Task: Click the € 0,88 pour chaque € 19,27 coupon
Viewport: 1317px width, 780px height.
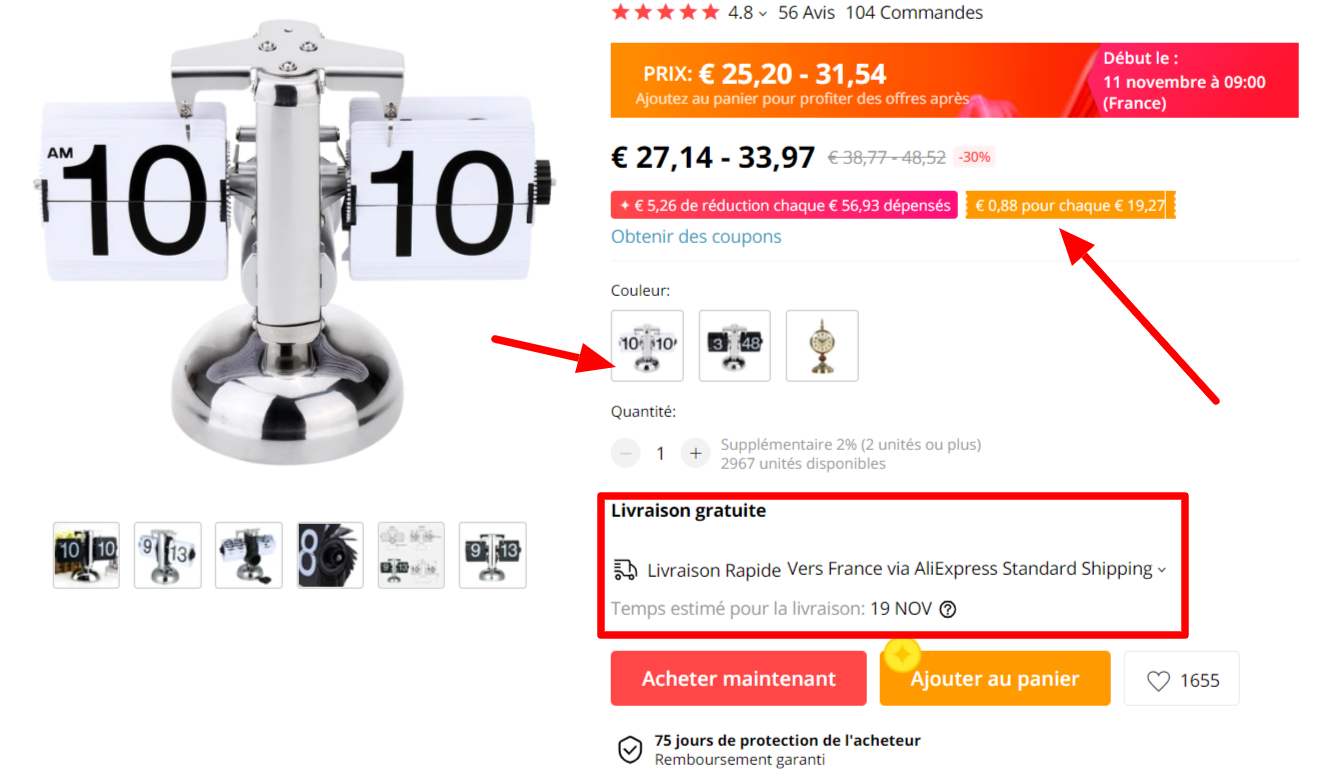Action: pos(1070,205)
